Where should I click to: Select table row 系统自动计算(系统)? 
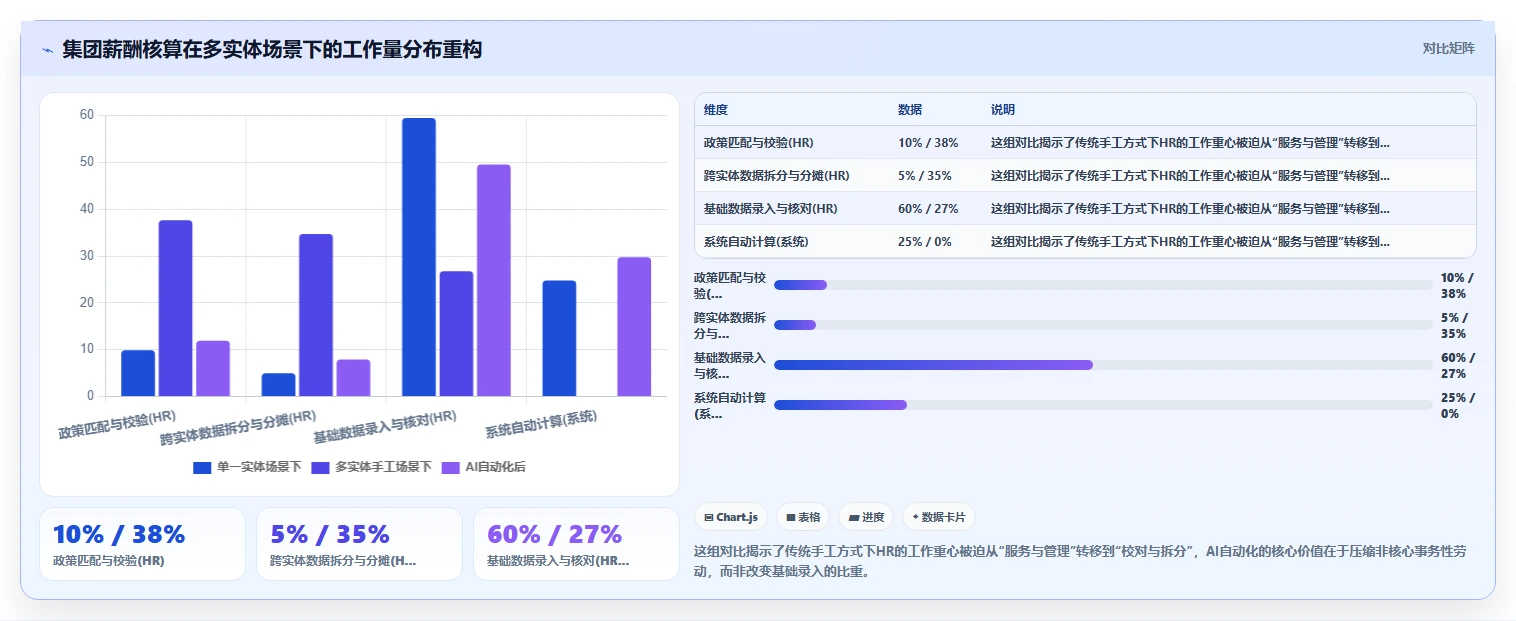point(1085,242)
